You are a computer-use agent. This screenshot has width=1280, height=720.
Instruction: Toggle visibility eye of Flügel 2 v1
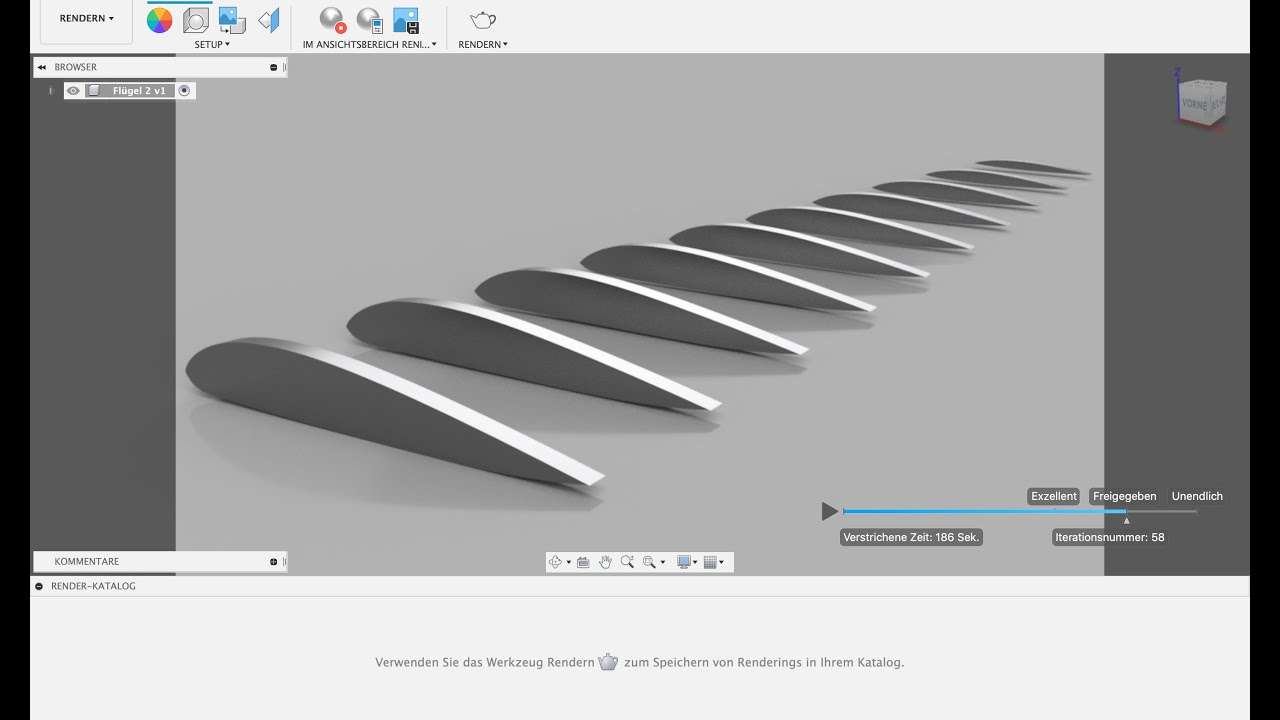click(x=73, y=90)
